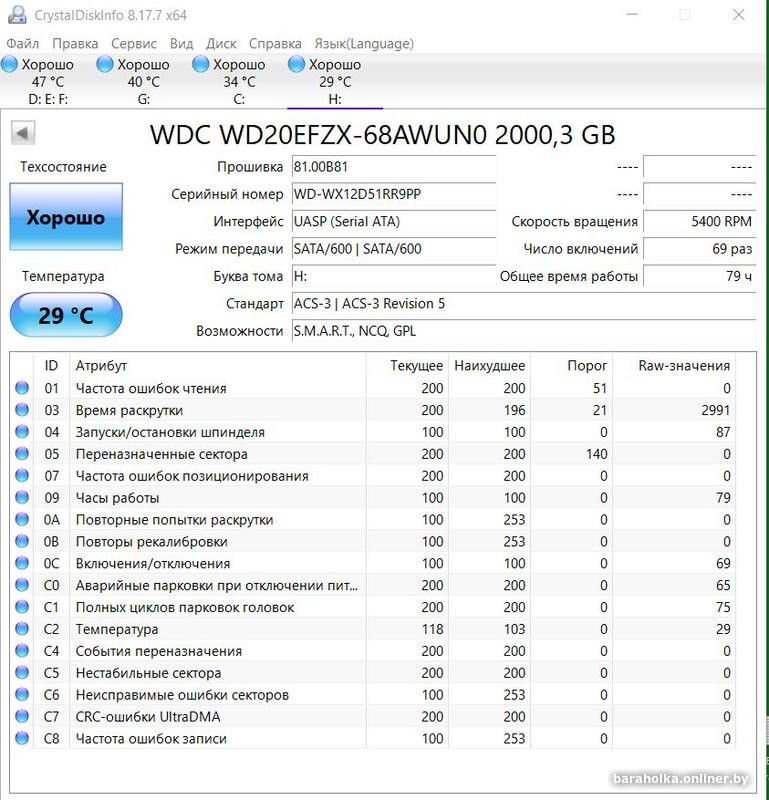Viewport: 769px width, 800px height.
Task: Switch to disk tab labeled 34 °C
Action: 239,82
